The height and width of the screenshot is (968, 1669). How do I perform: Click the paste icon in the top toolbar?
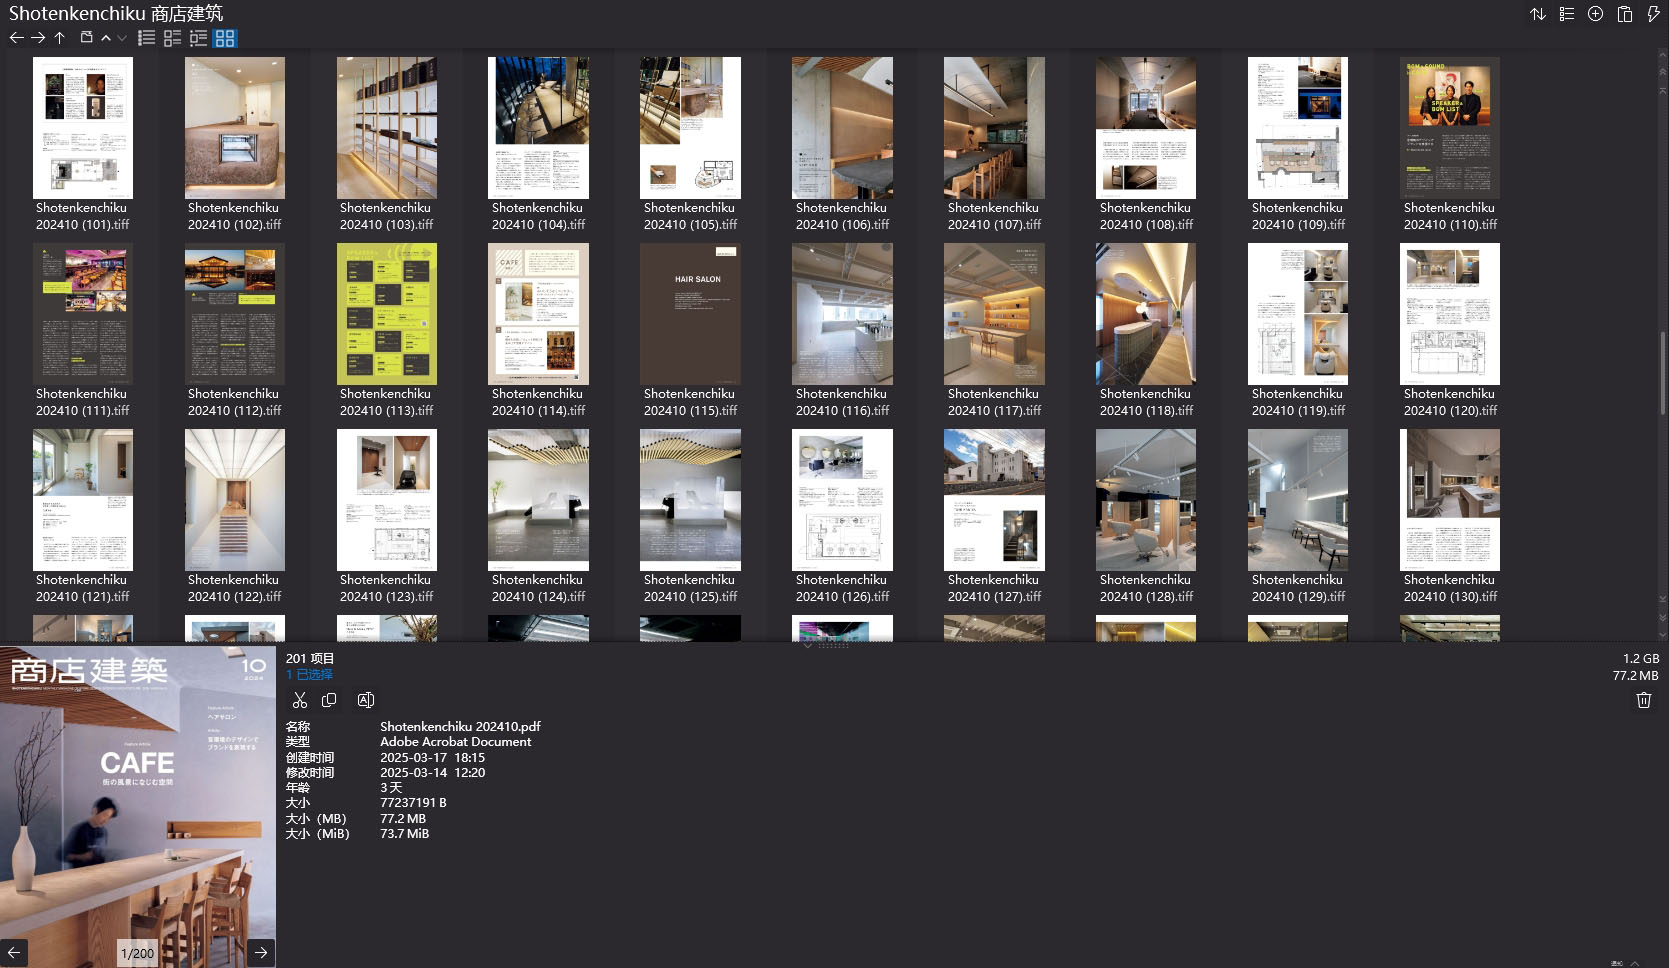point(1623,14)
